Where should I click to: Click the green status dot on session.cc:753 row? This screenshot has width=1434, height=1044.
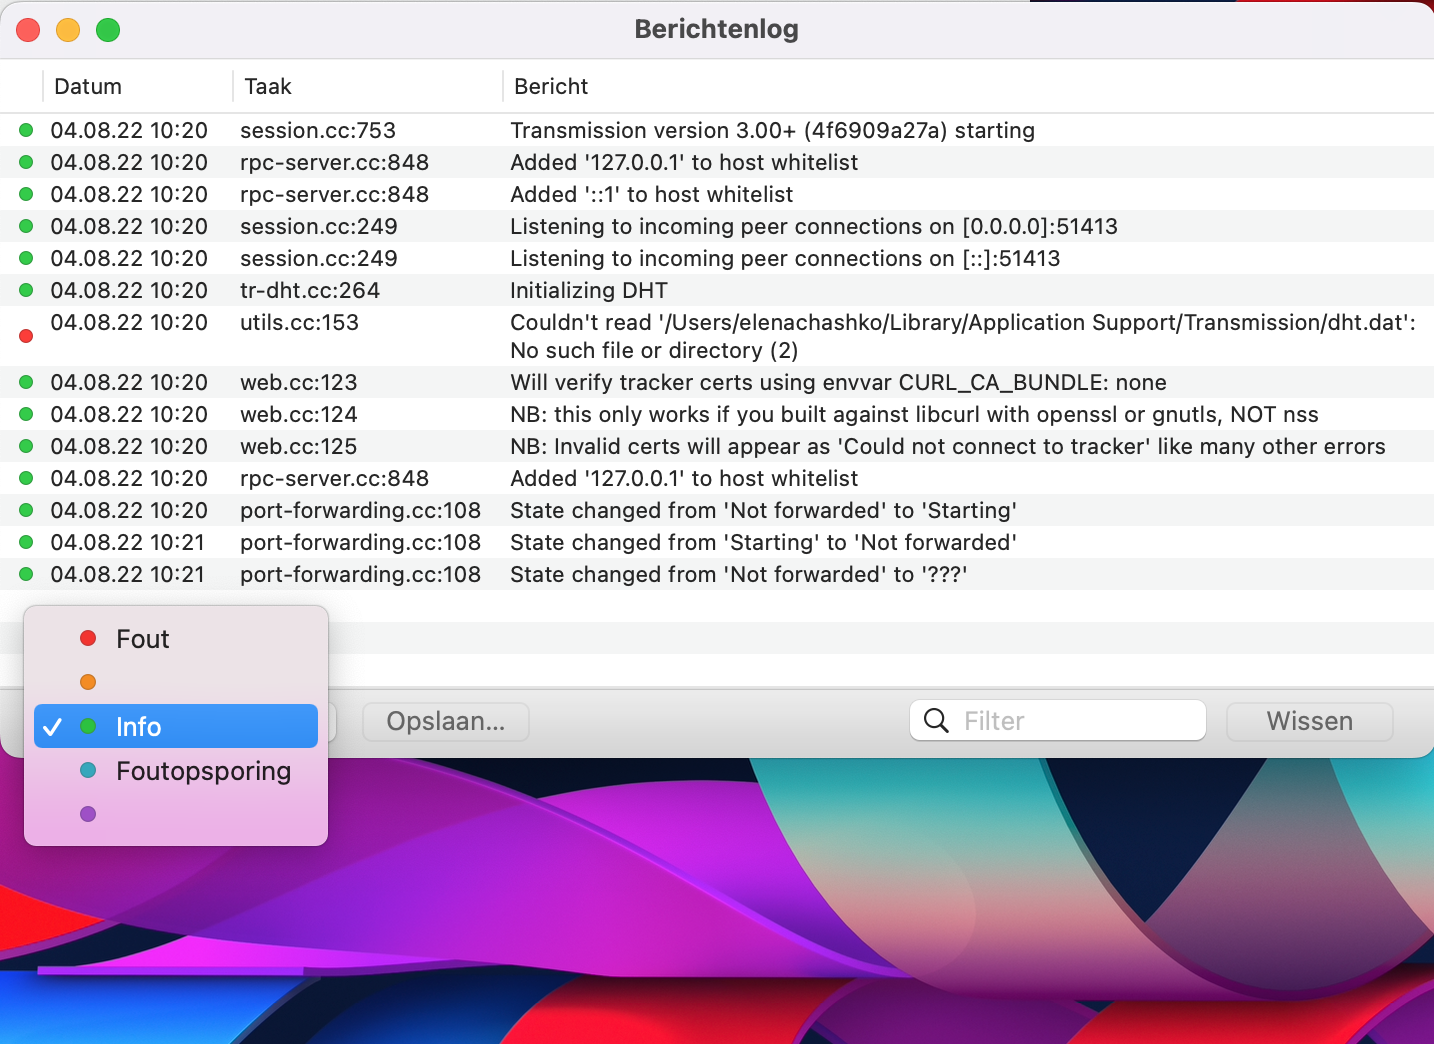[25, 130]
